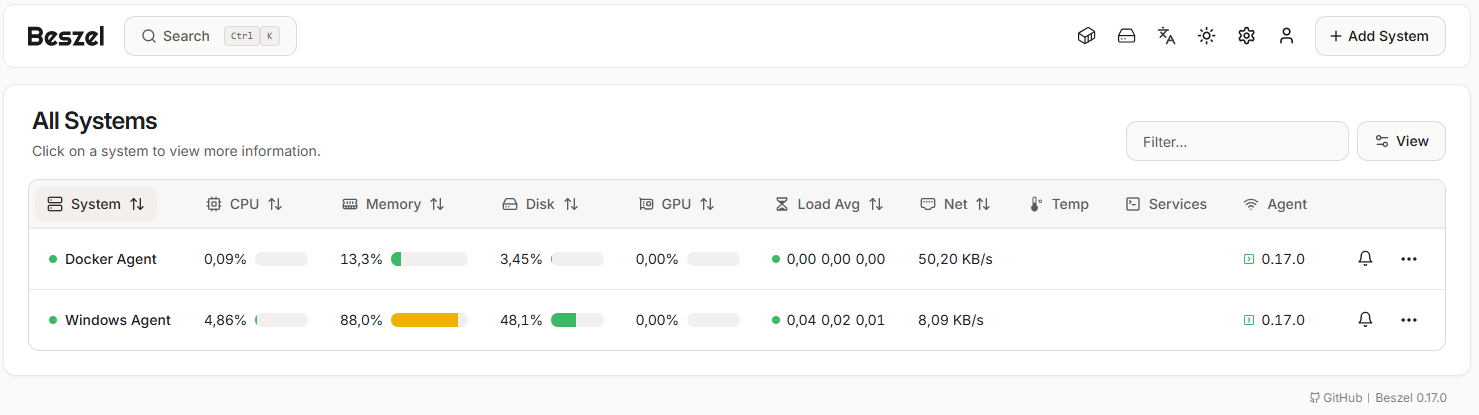Click Docker Agent version 0.17.0
This screenshot has height=415, width=1479.
tap(1283, 259)
